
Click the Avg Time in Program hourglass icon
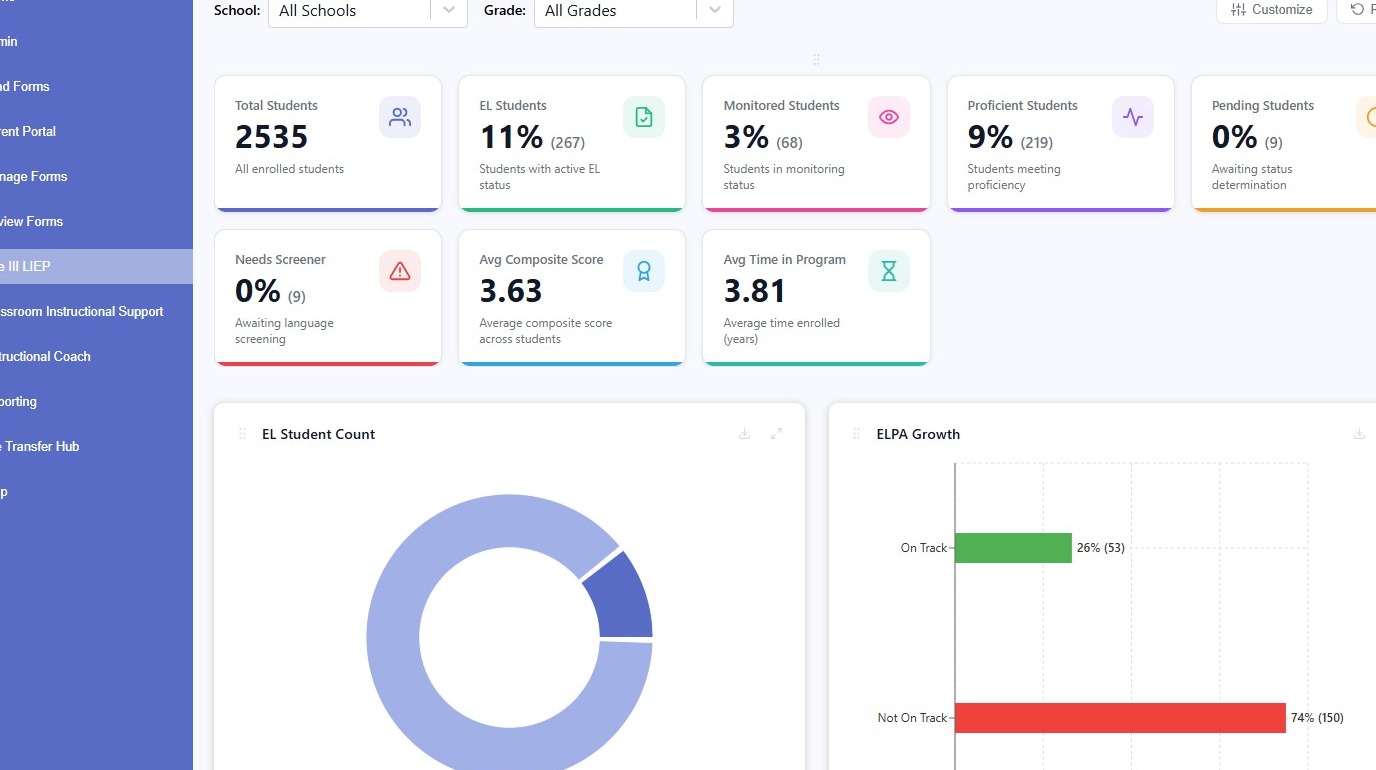pos(889,271)
